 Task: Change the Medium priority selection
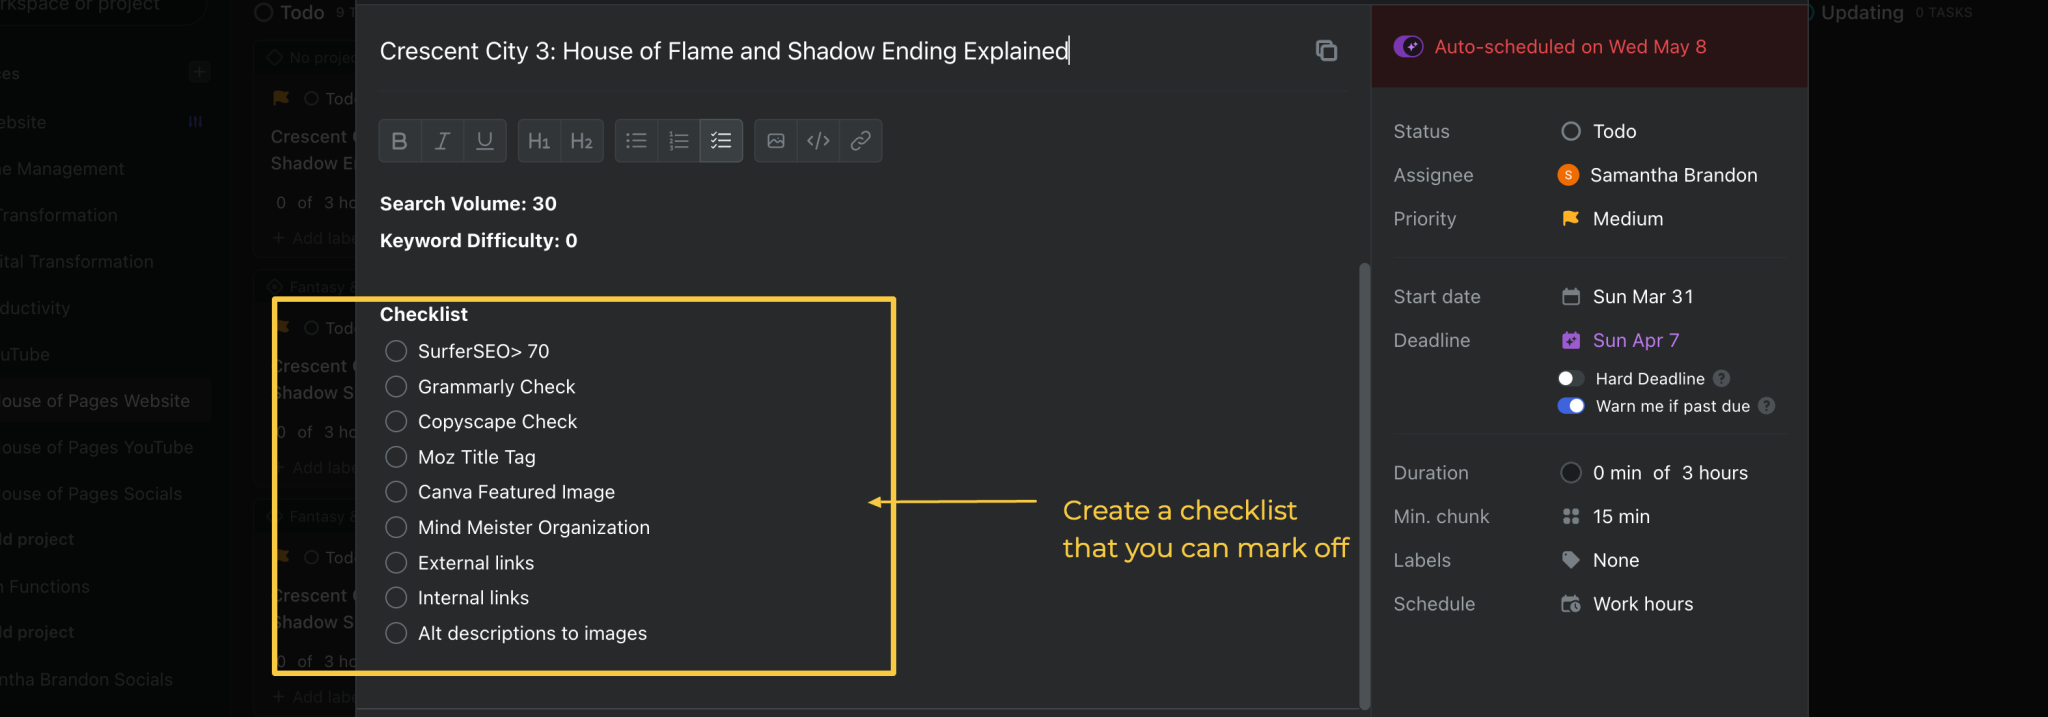point(1626,219)
